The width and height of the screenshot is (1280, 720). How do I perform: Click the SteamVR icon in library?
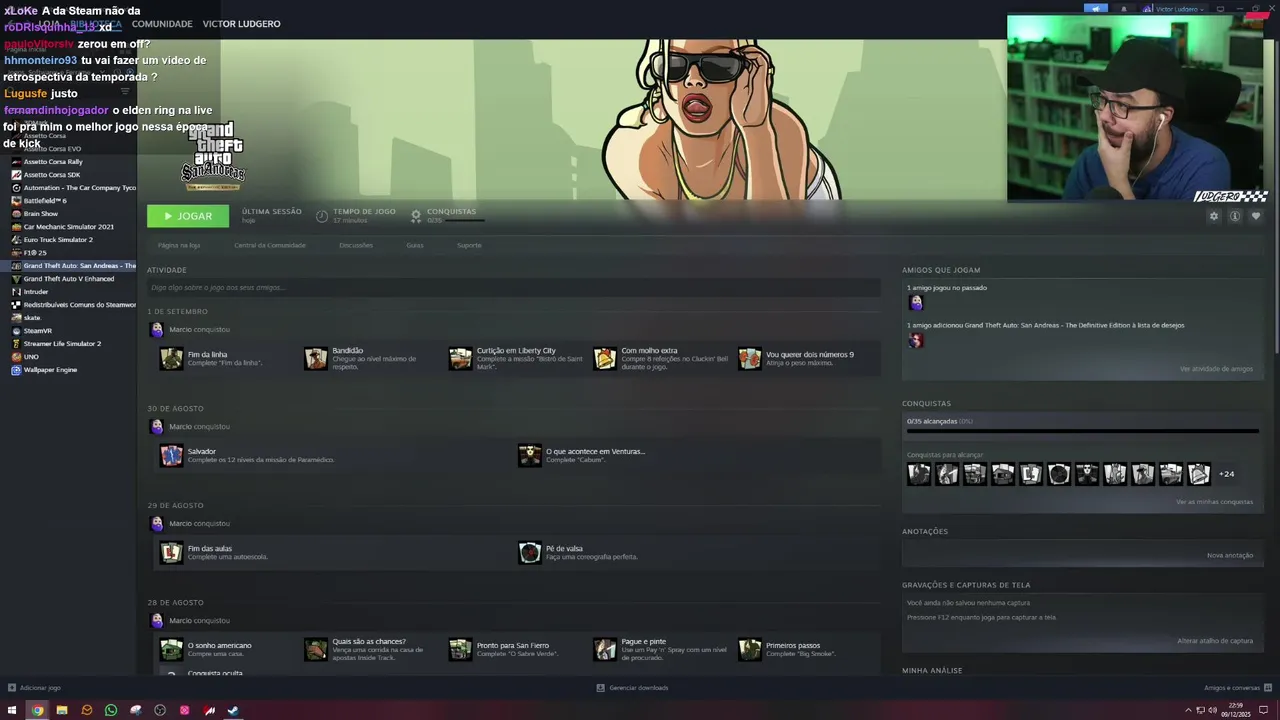16,331
